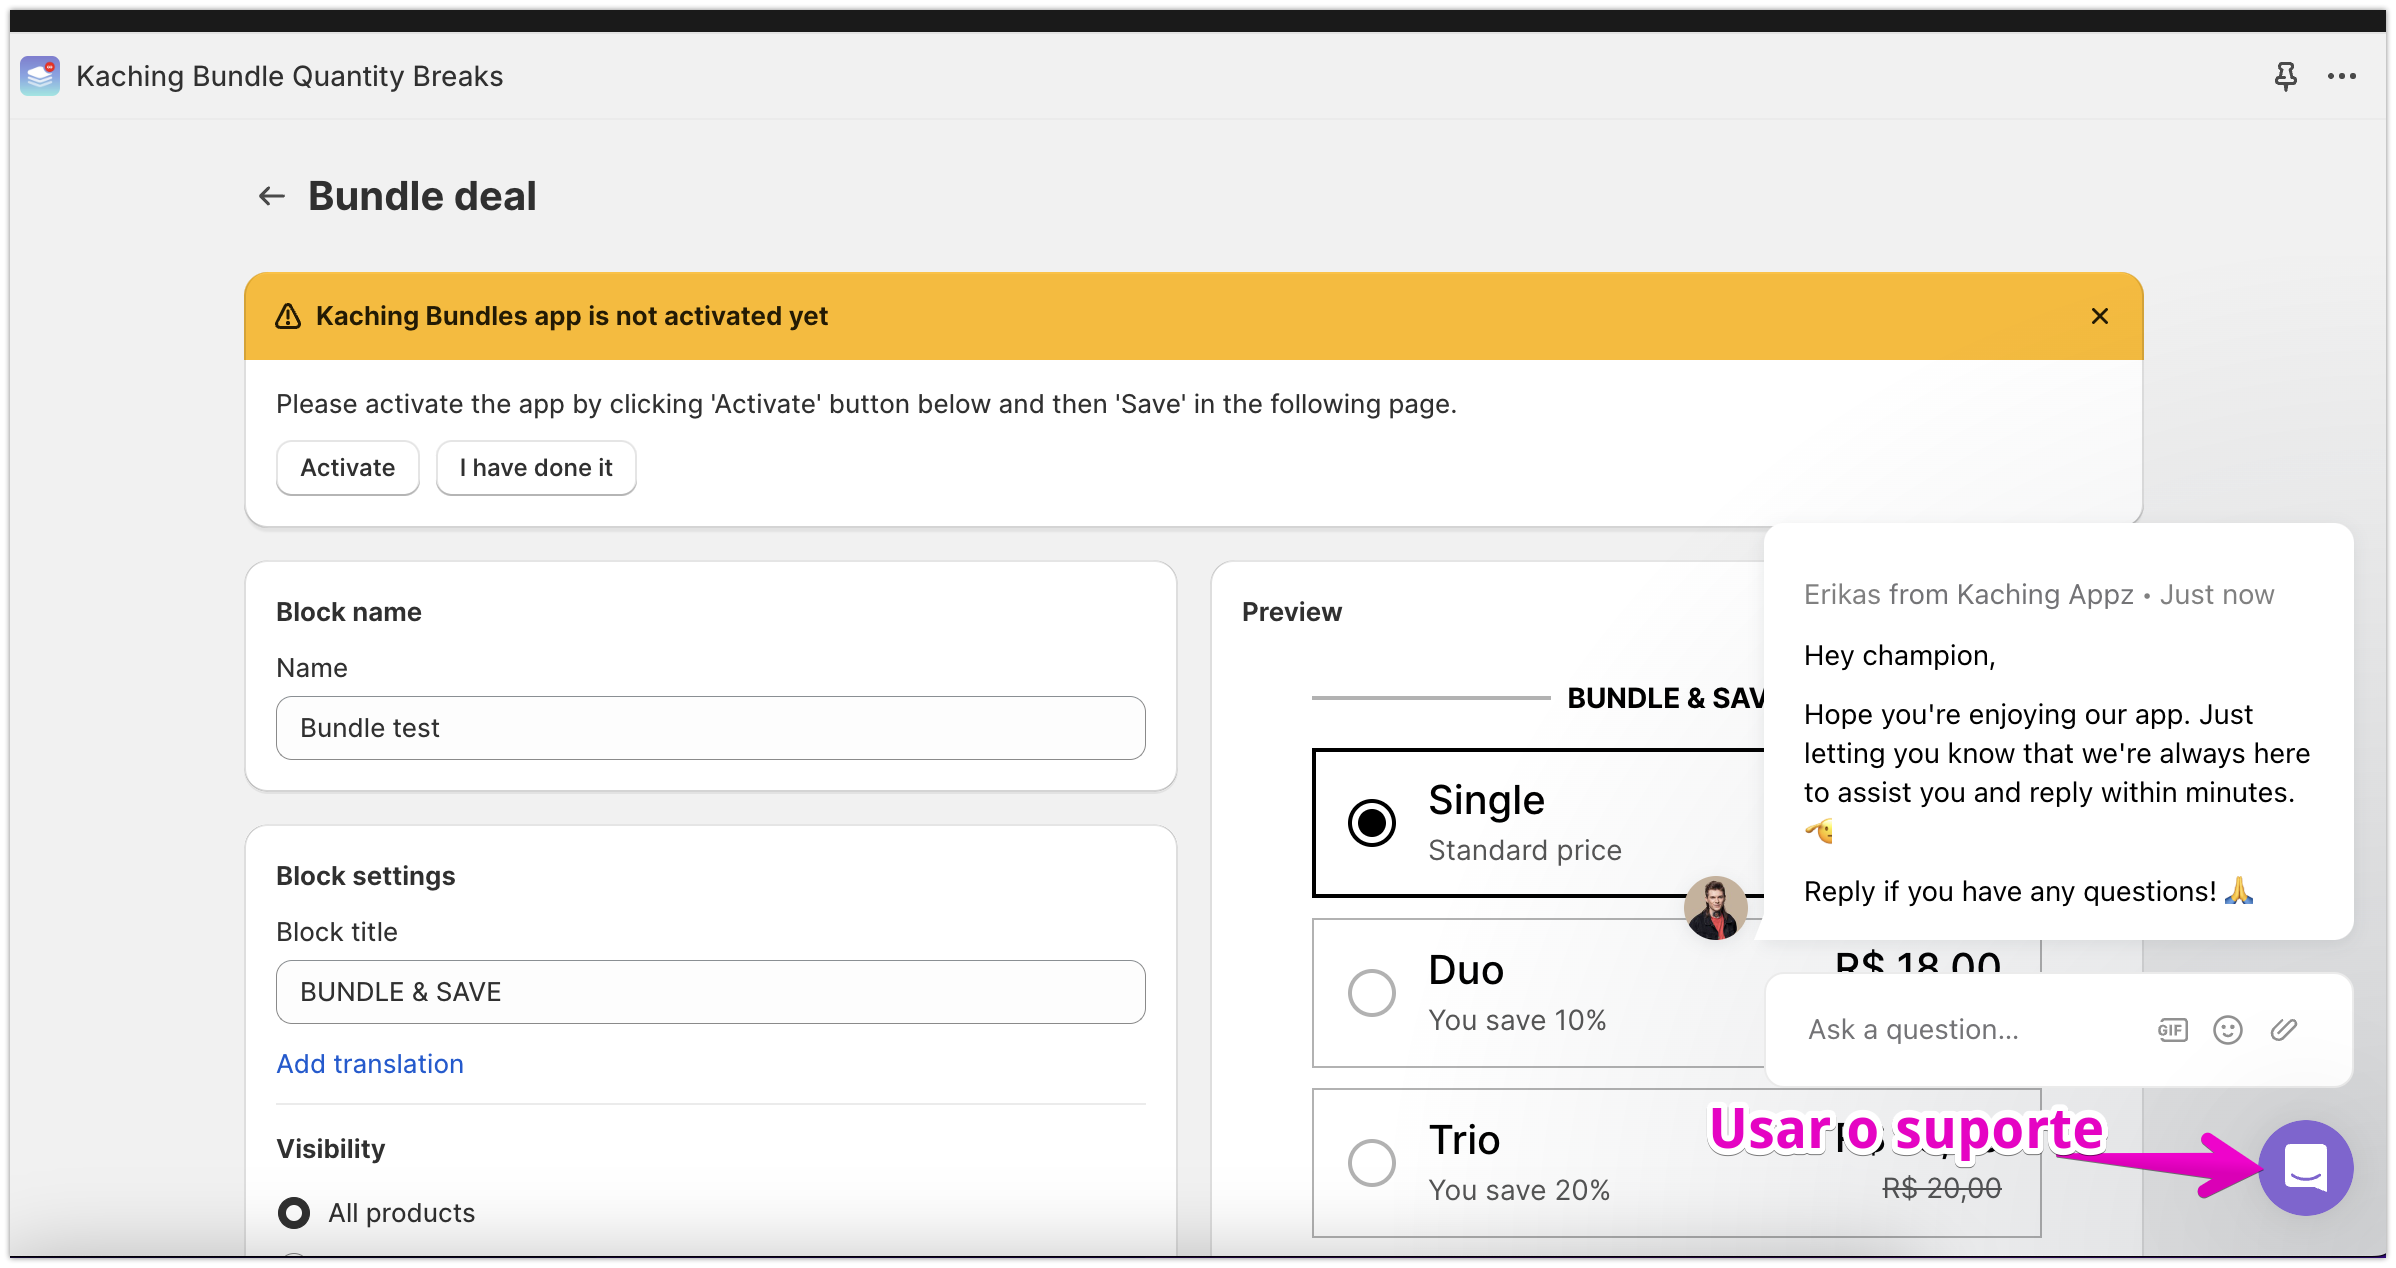Select the Single bundle option in preview
Image resolution: width=2396 pixels, height=1268 pixels.
coord(1372,823)
